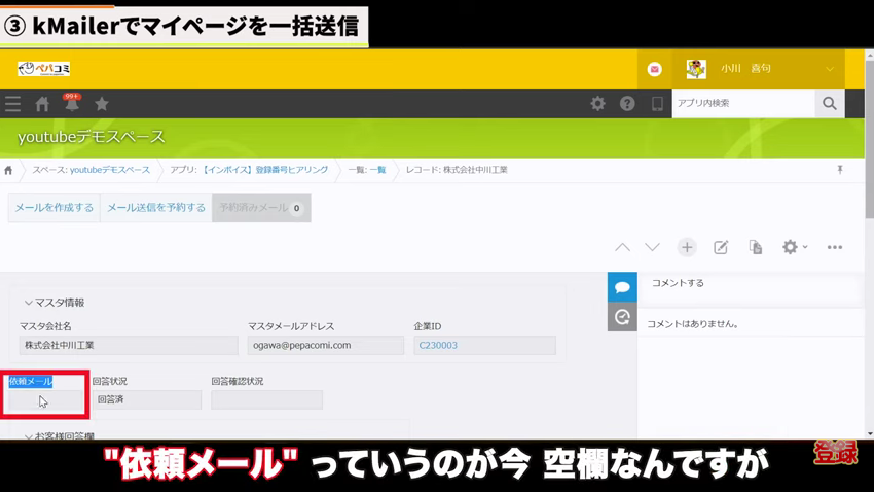
Task: Click the user avatar picture
Action: 696,69
